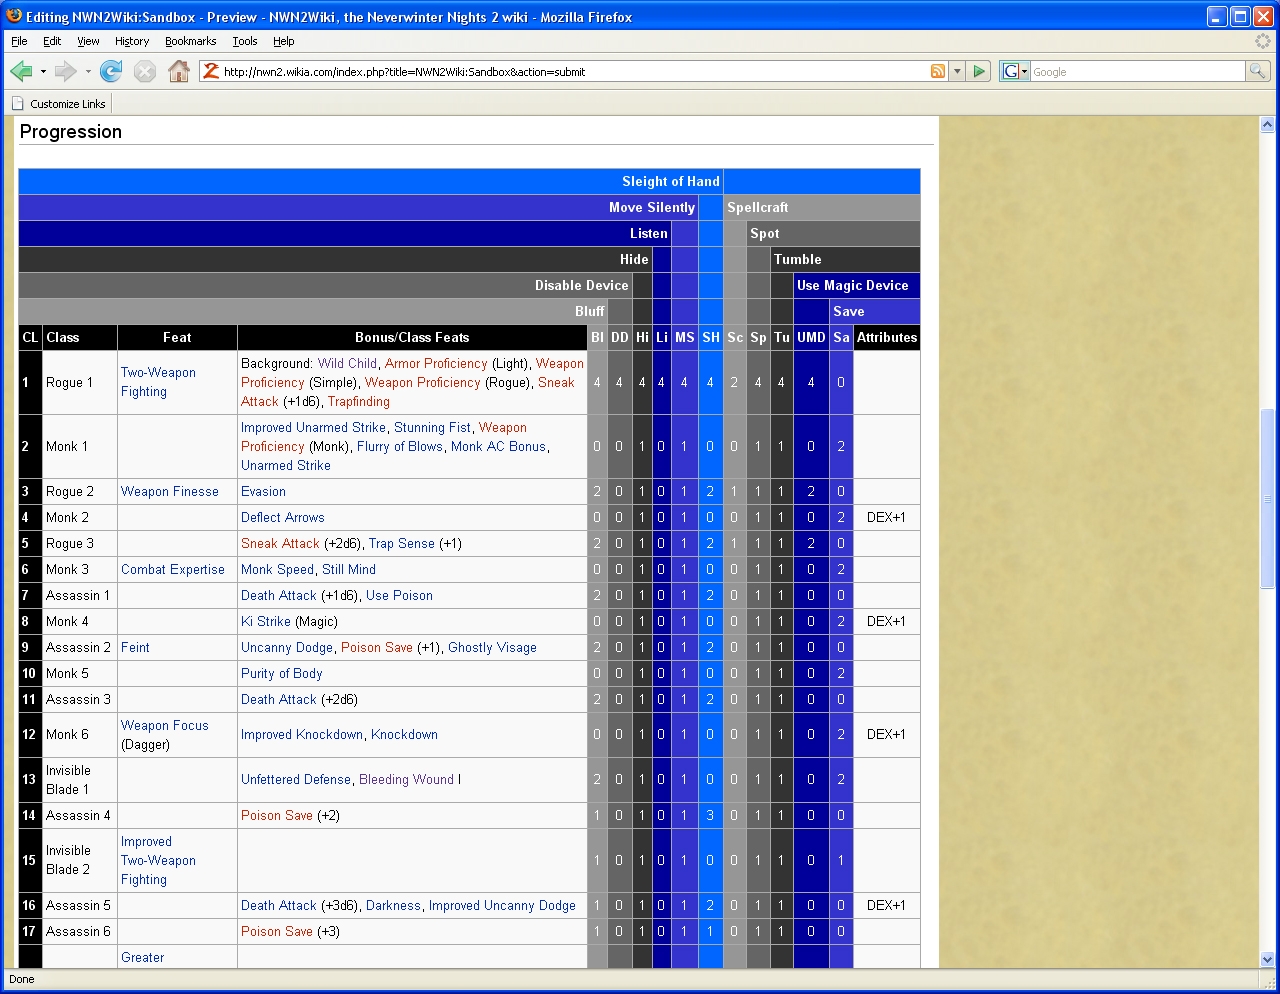Image resolution: width=1280 pixels, height=994 pixels.
Task: Expand the address bar URL dropdown
Action: 958,71
